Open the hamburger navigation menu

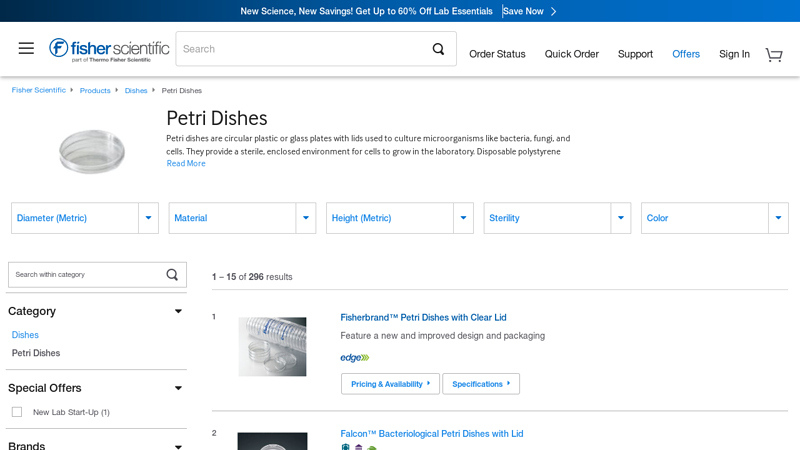[26, 48]
